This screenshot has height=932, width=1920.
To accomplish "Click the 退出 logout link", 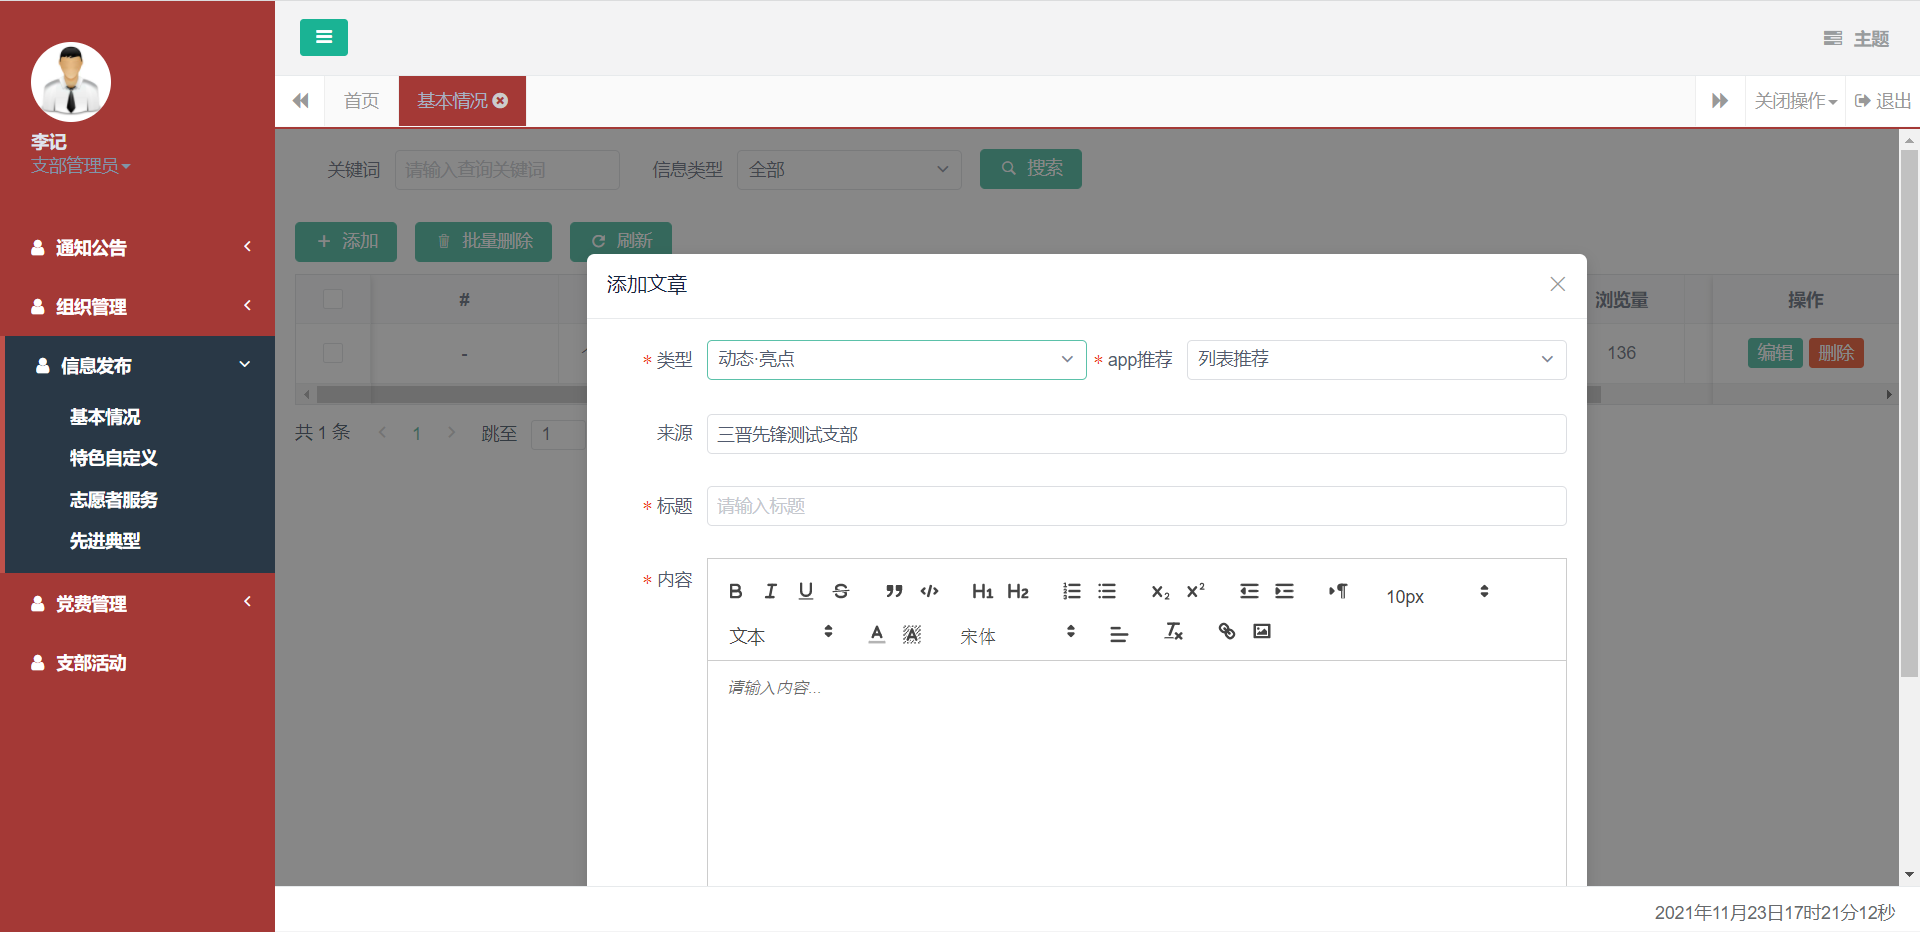I will [x=1883, y=101].
